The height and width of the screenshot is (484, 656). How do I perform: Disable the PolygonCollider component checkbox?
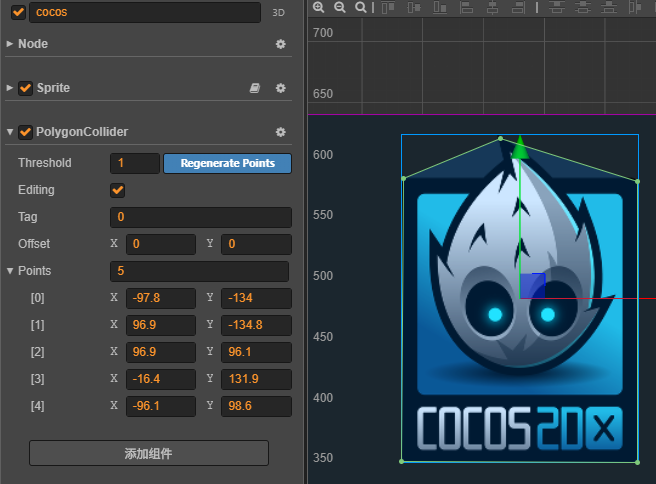[26, 132]
